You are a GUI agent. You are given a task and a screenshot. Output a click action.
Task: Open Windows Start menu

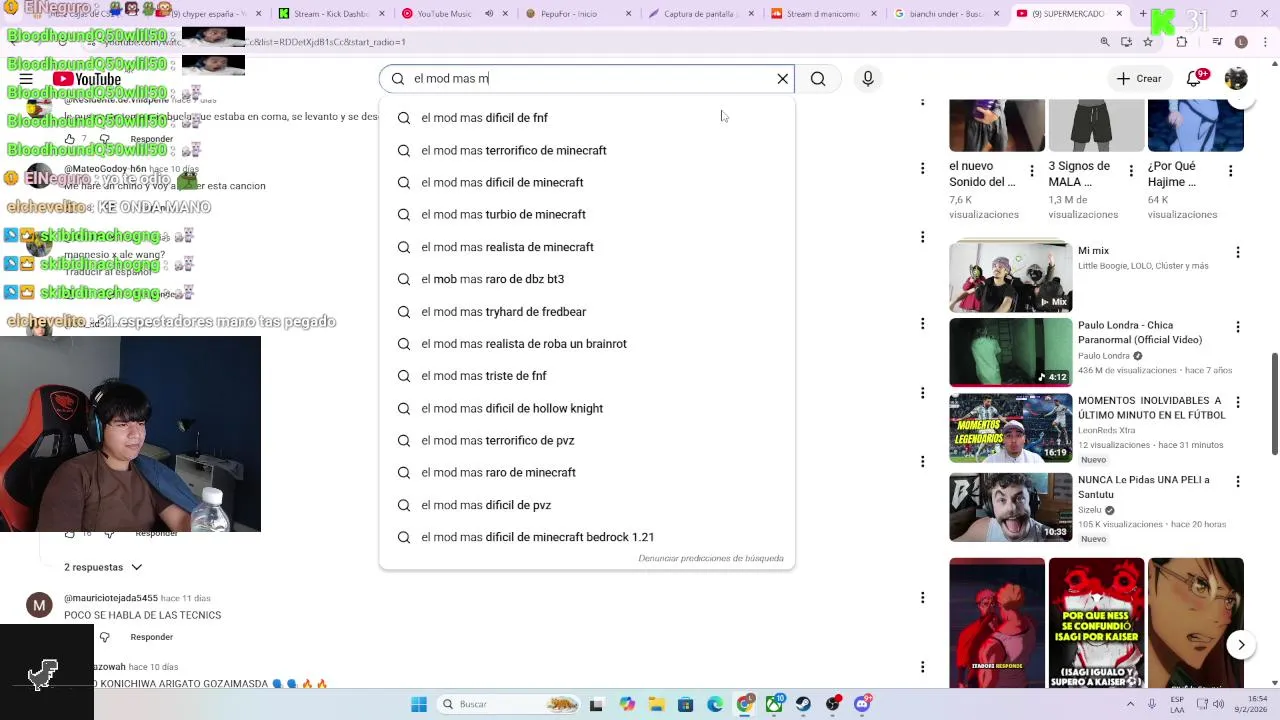[x=419, y=704]
